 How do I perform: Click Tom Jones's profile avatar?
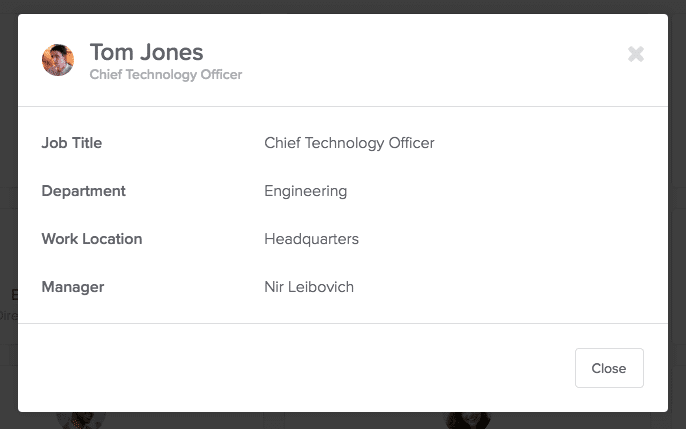[x=58, y=60]
